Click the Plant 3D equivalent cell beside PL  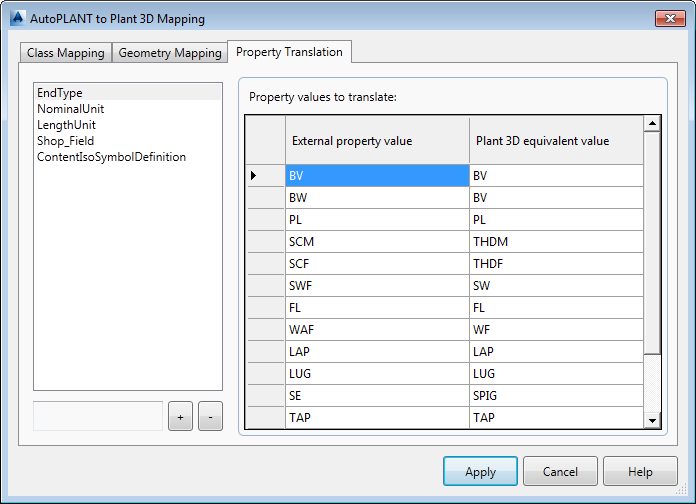[x=556, y=219]
